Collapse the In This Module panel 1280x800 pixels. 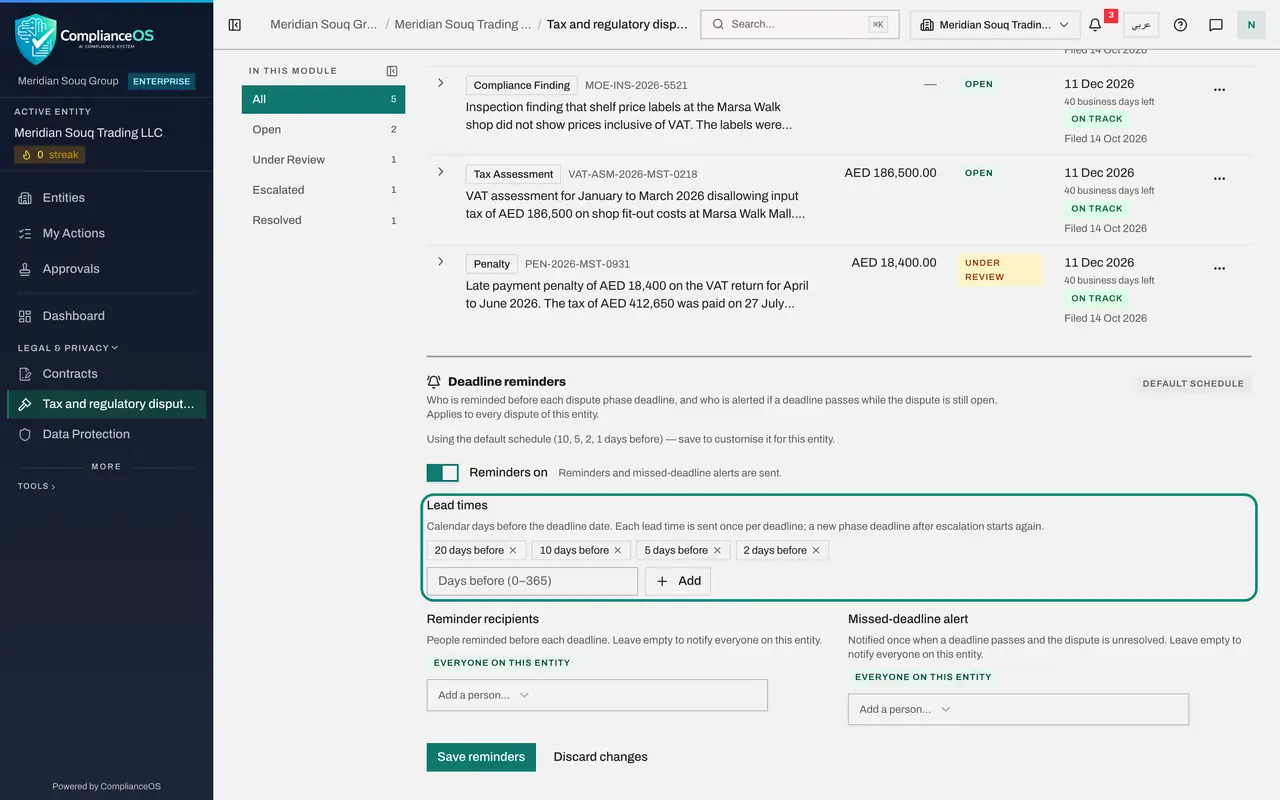pyautogui.click(x=392, y=71)
